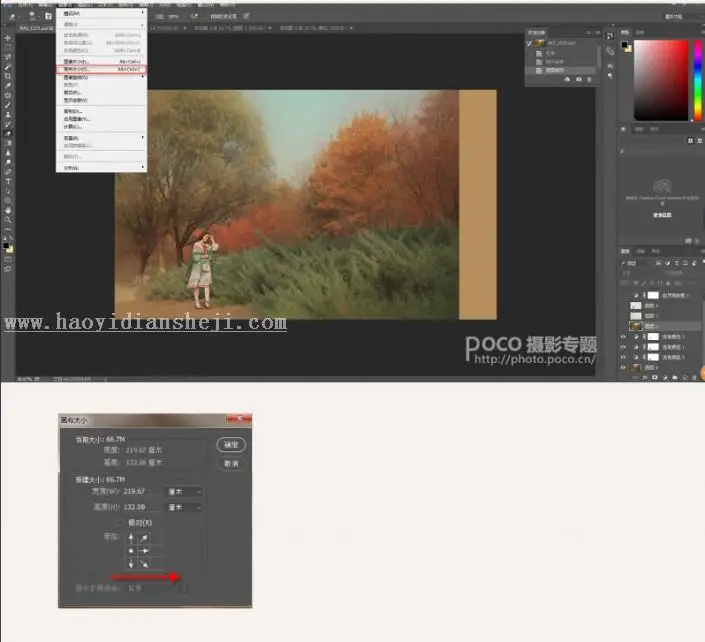
Task: Select the Gradient tool
Action: pos(8,143)
